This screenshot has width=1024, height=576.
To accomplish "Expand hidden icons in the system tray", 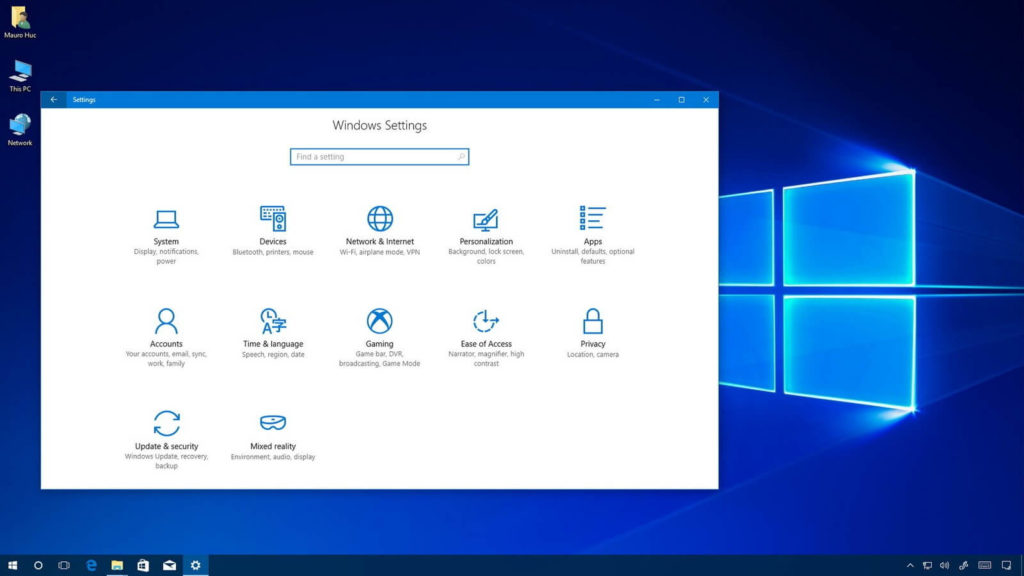I will (910, 565).
